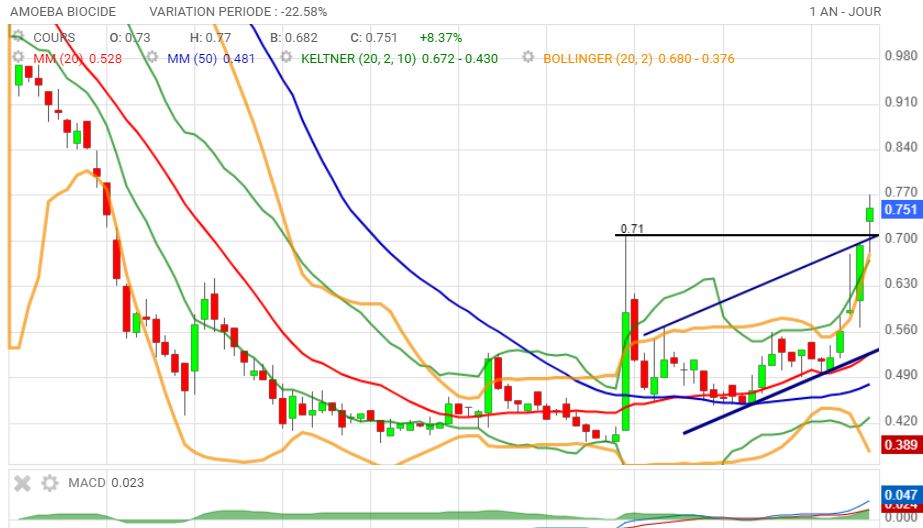Click the blue 0.047 MACD value tag

[901, 494]
